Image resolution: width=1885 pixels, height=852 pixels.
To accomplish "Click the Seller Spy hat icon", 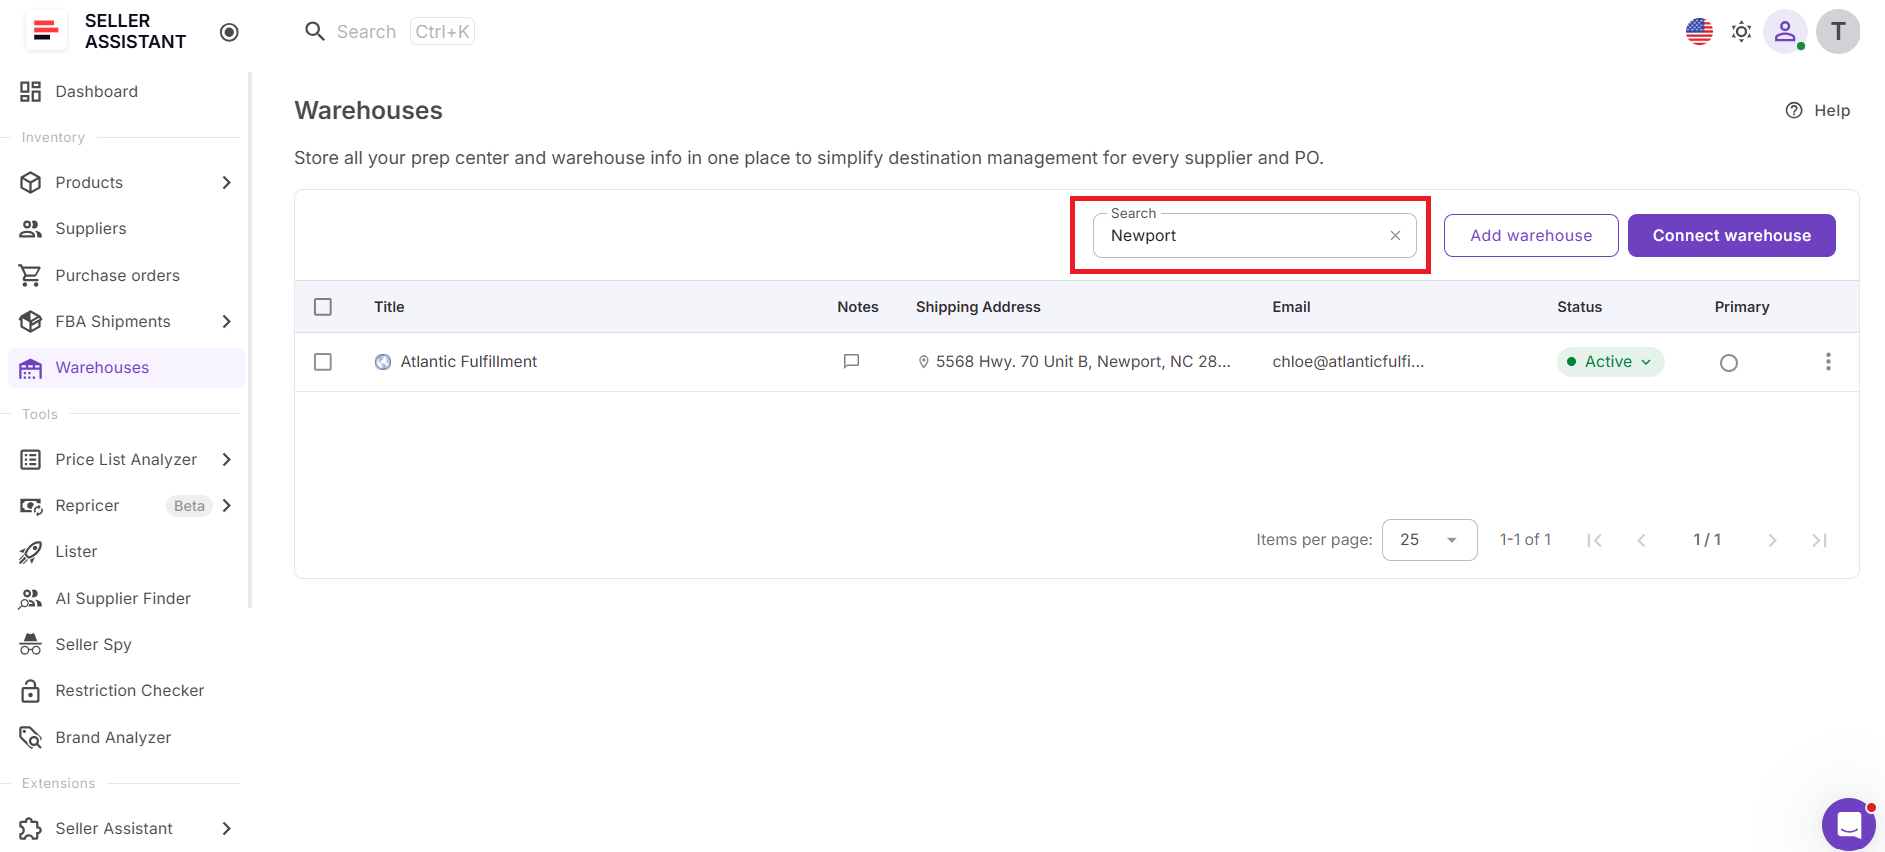I will point(31,644).
